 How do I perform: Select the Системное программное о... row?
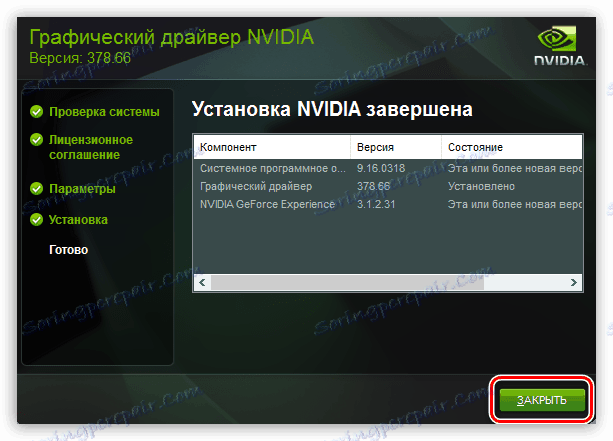(x=388, y=169)
